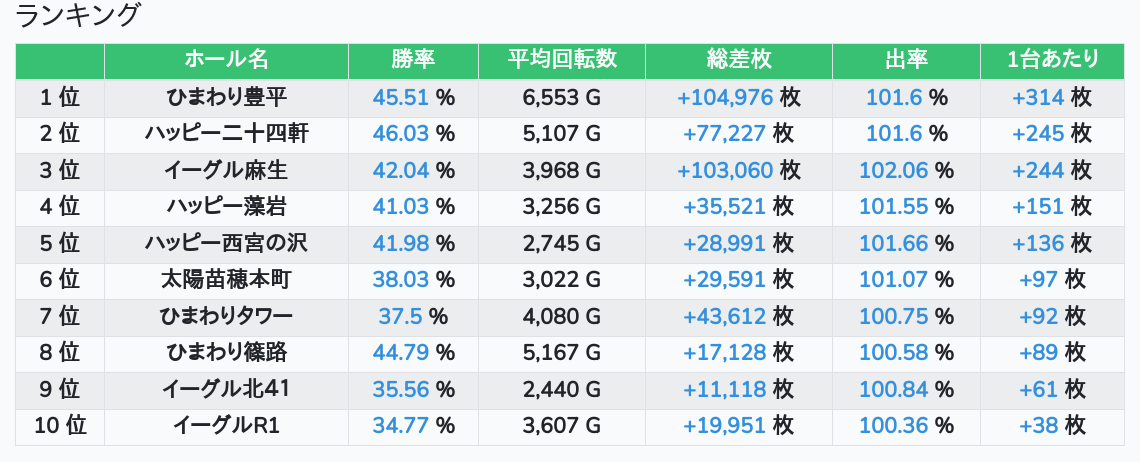
Task: Click the +38 per-machine value
Action: click(x=1038, y=426)
